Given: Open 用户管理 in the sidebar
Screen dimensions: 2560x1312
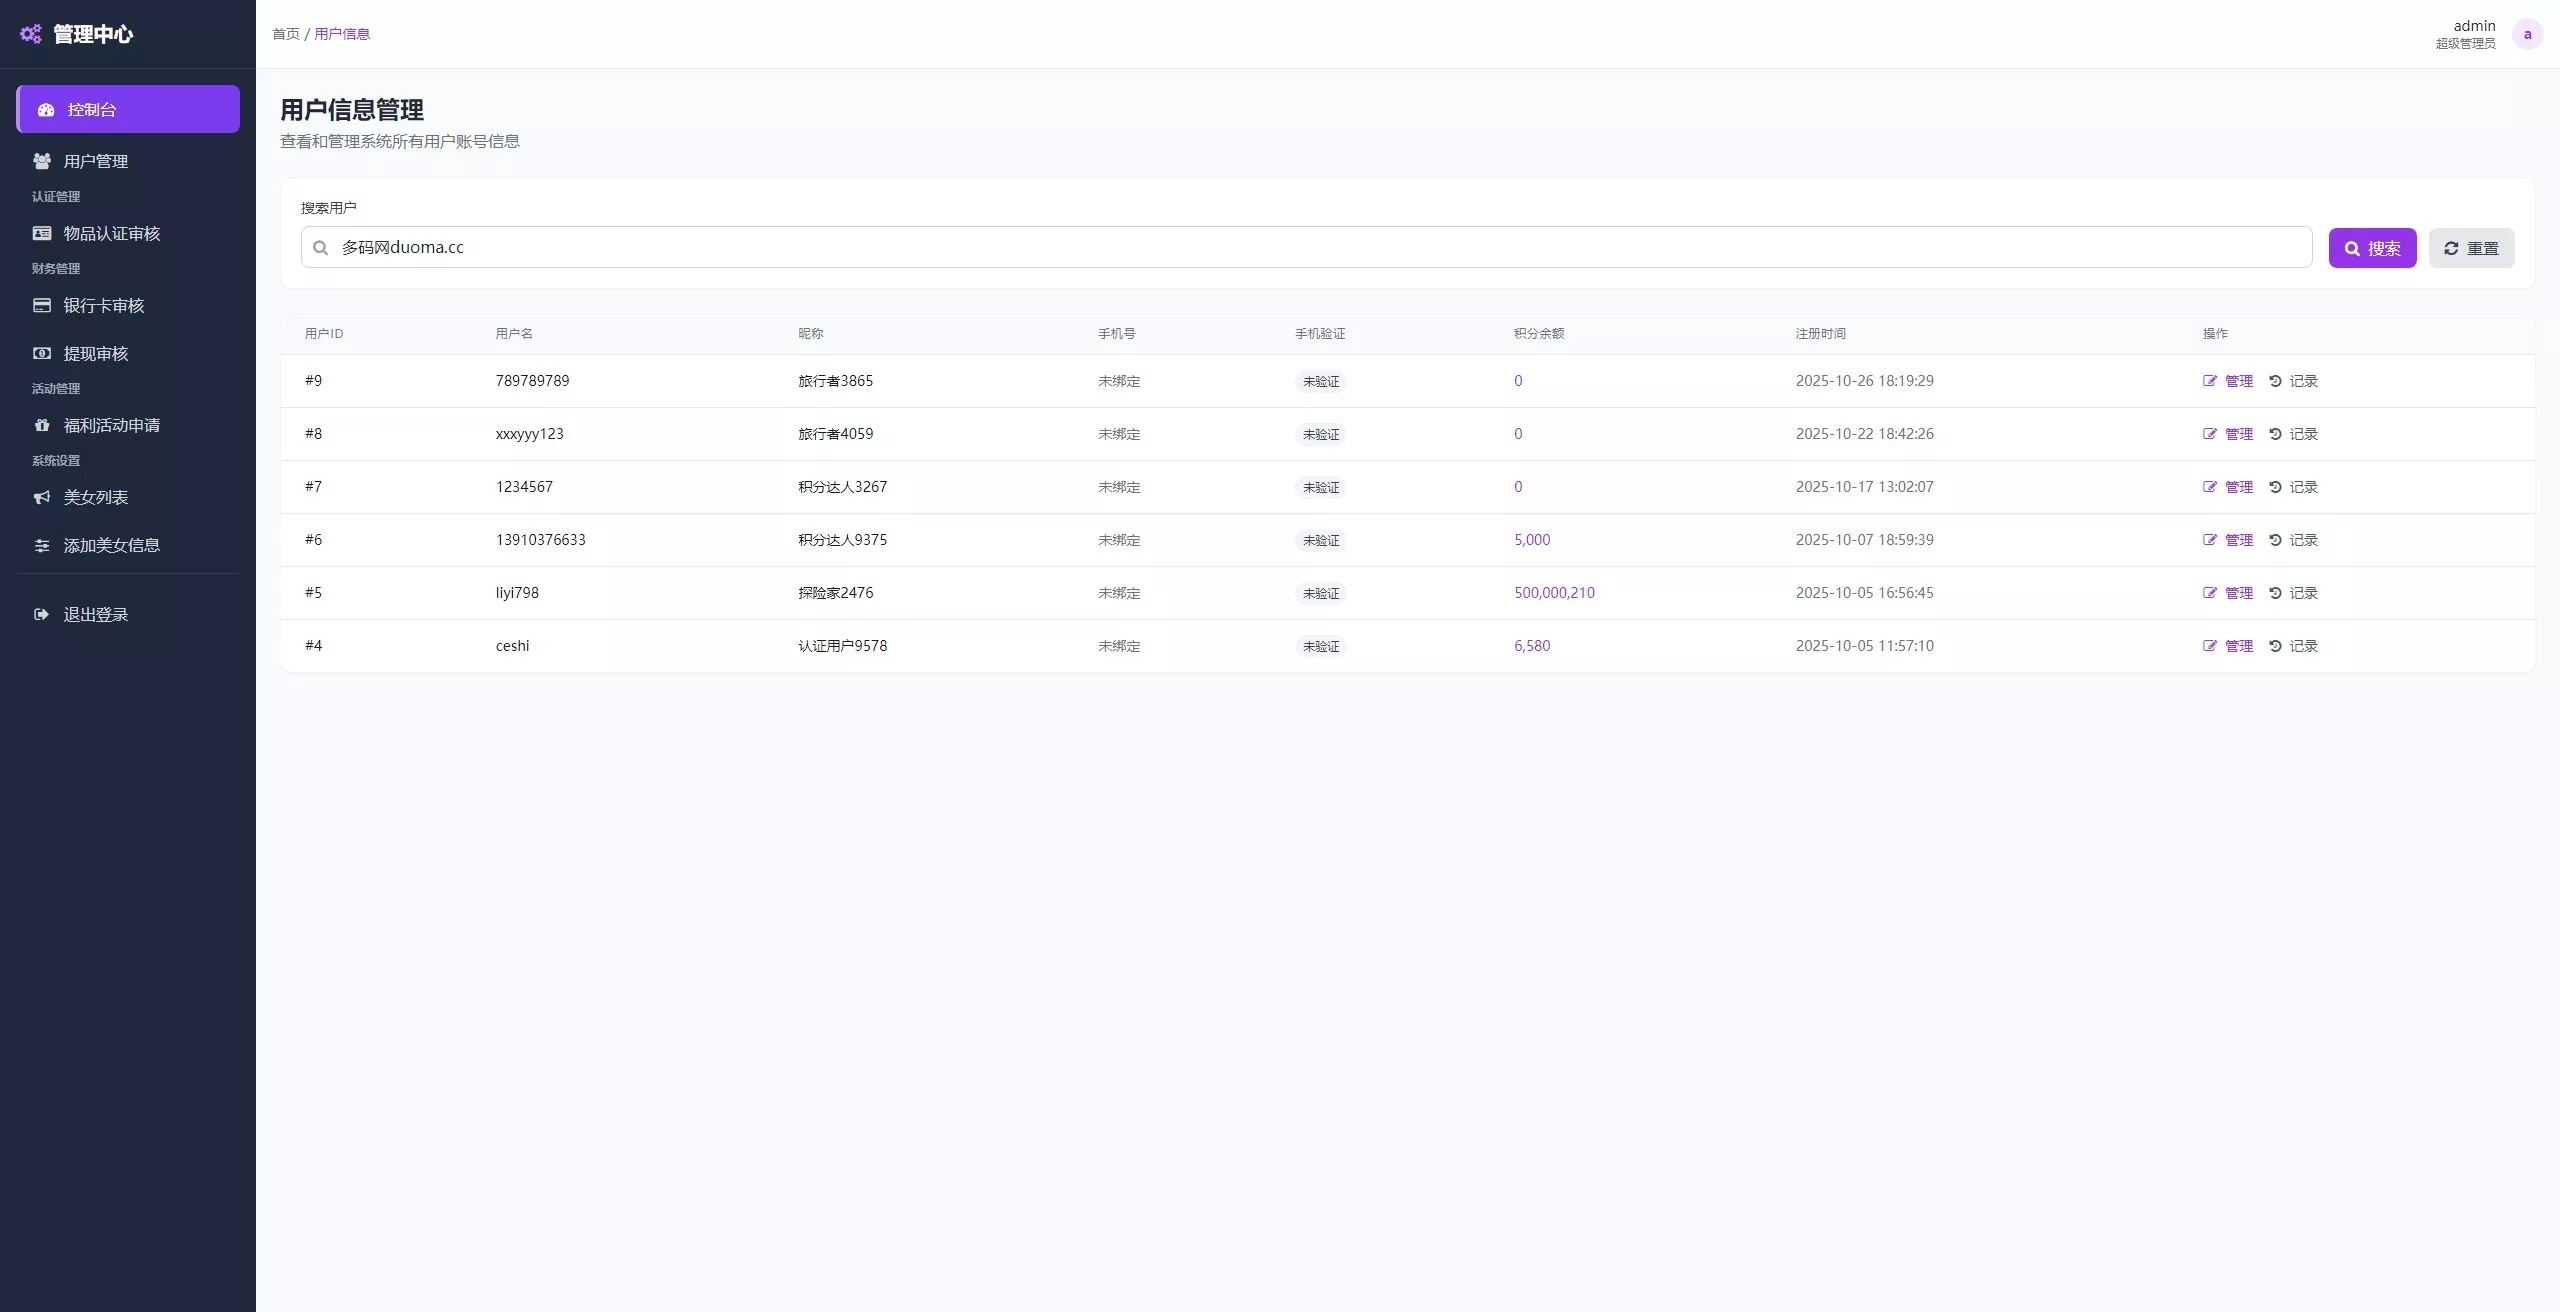Looking at the screenshot, I should coord(96,161).
